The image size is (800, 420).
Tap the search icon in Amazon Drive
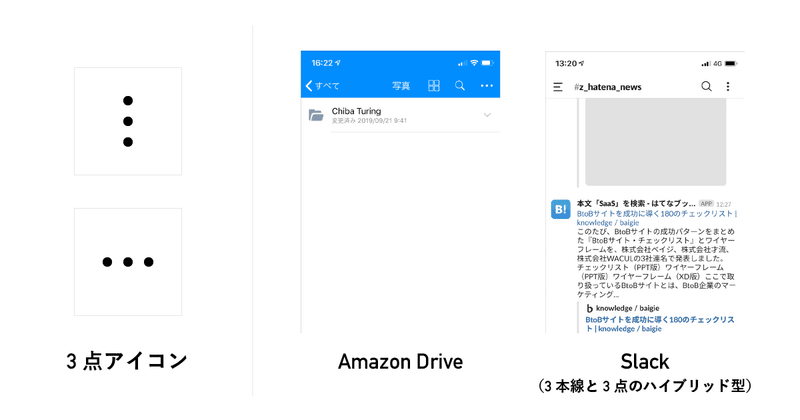click(460, 86)
